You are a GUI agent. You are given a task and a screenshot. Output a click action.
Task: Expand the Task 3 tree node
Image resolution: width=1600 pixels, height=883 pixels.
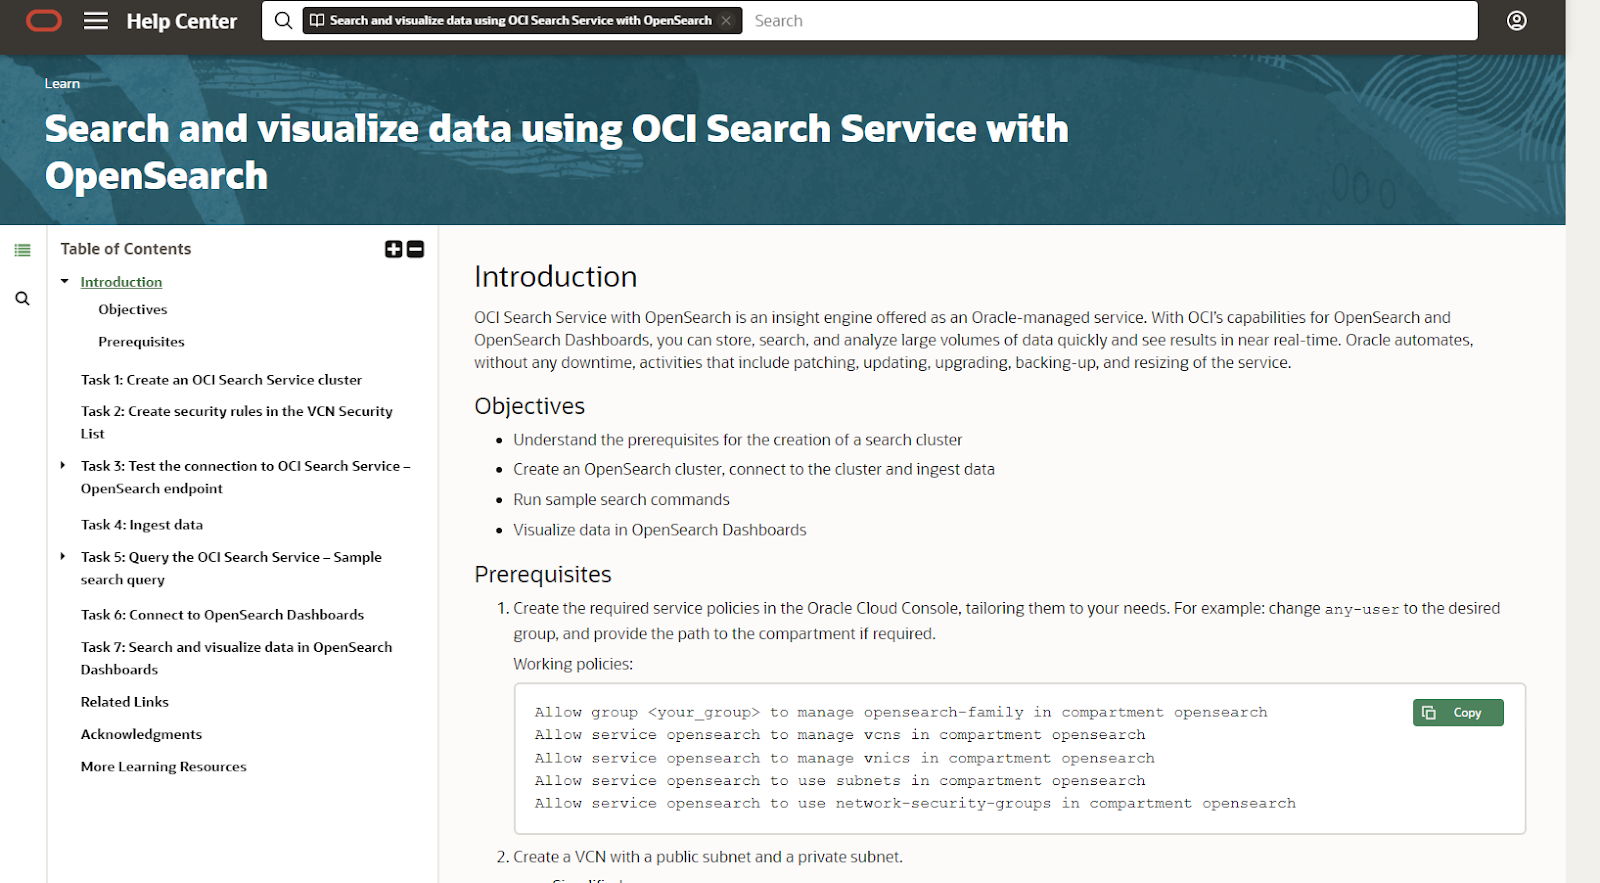point(63,465)
